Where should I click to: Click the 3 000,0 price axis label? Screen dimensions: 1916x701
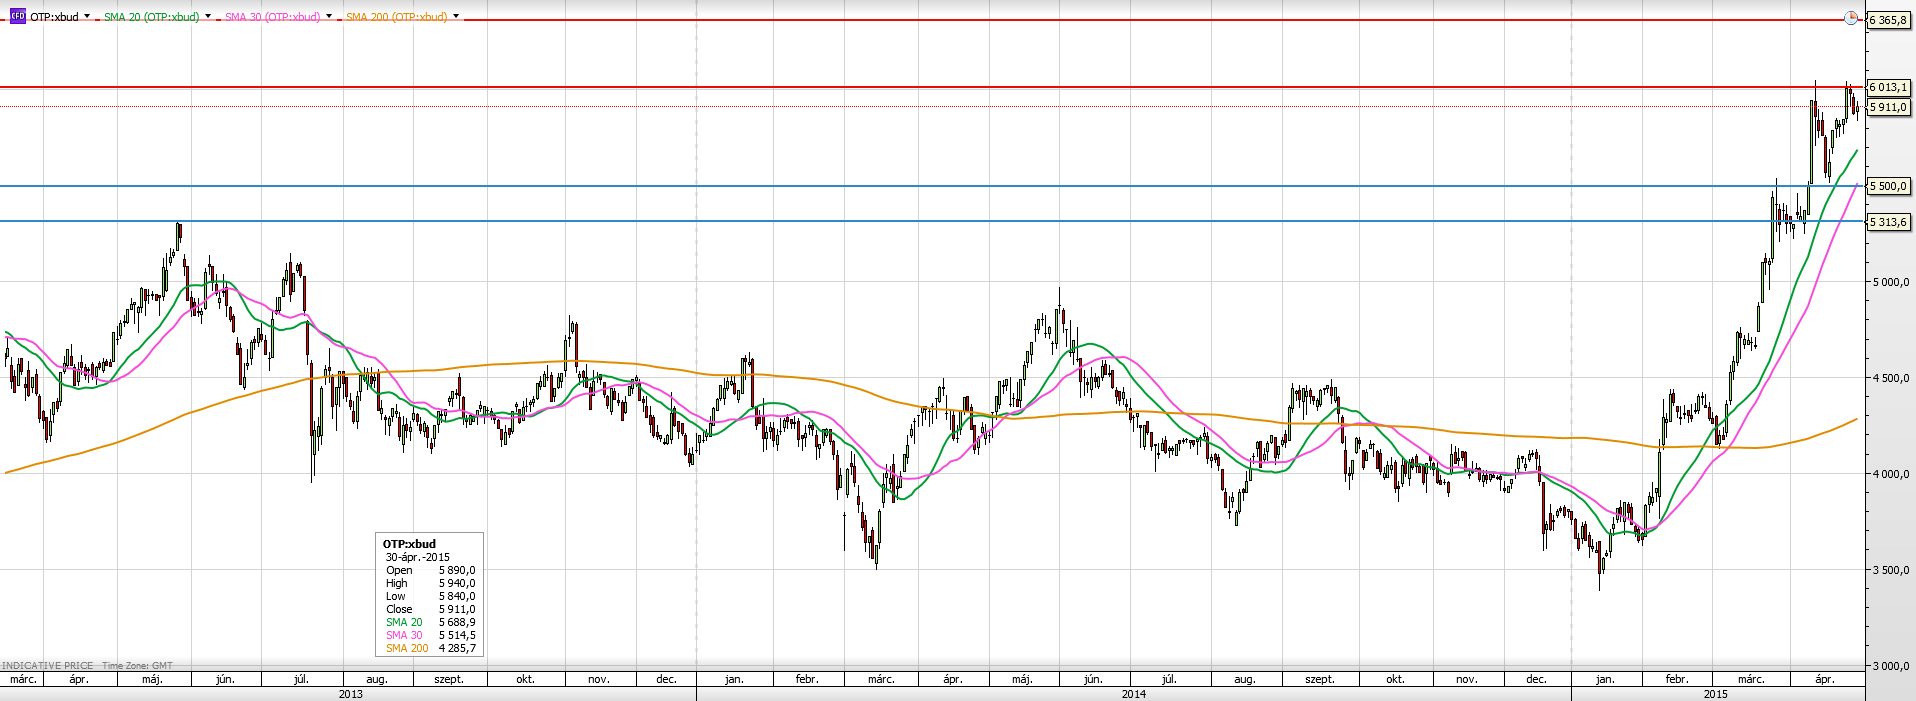click(1890, 666)
